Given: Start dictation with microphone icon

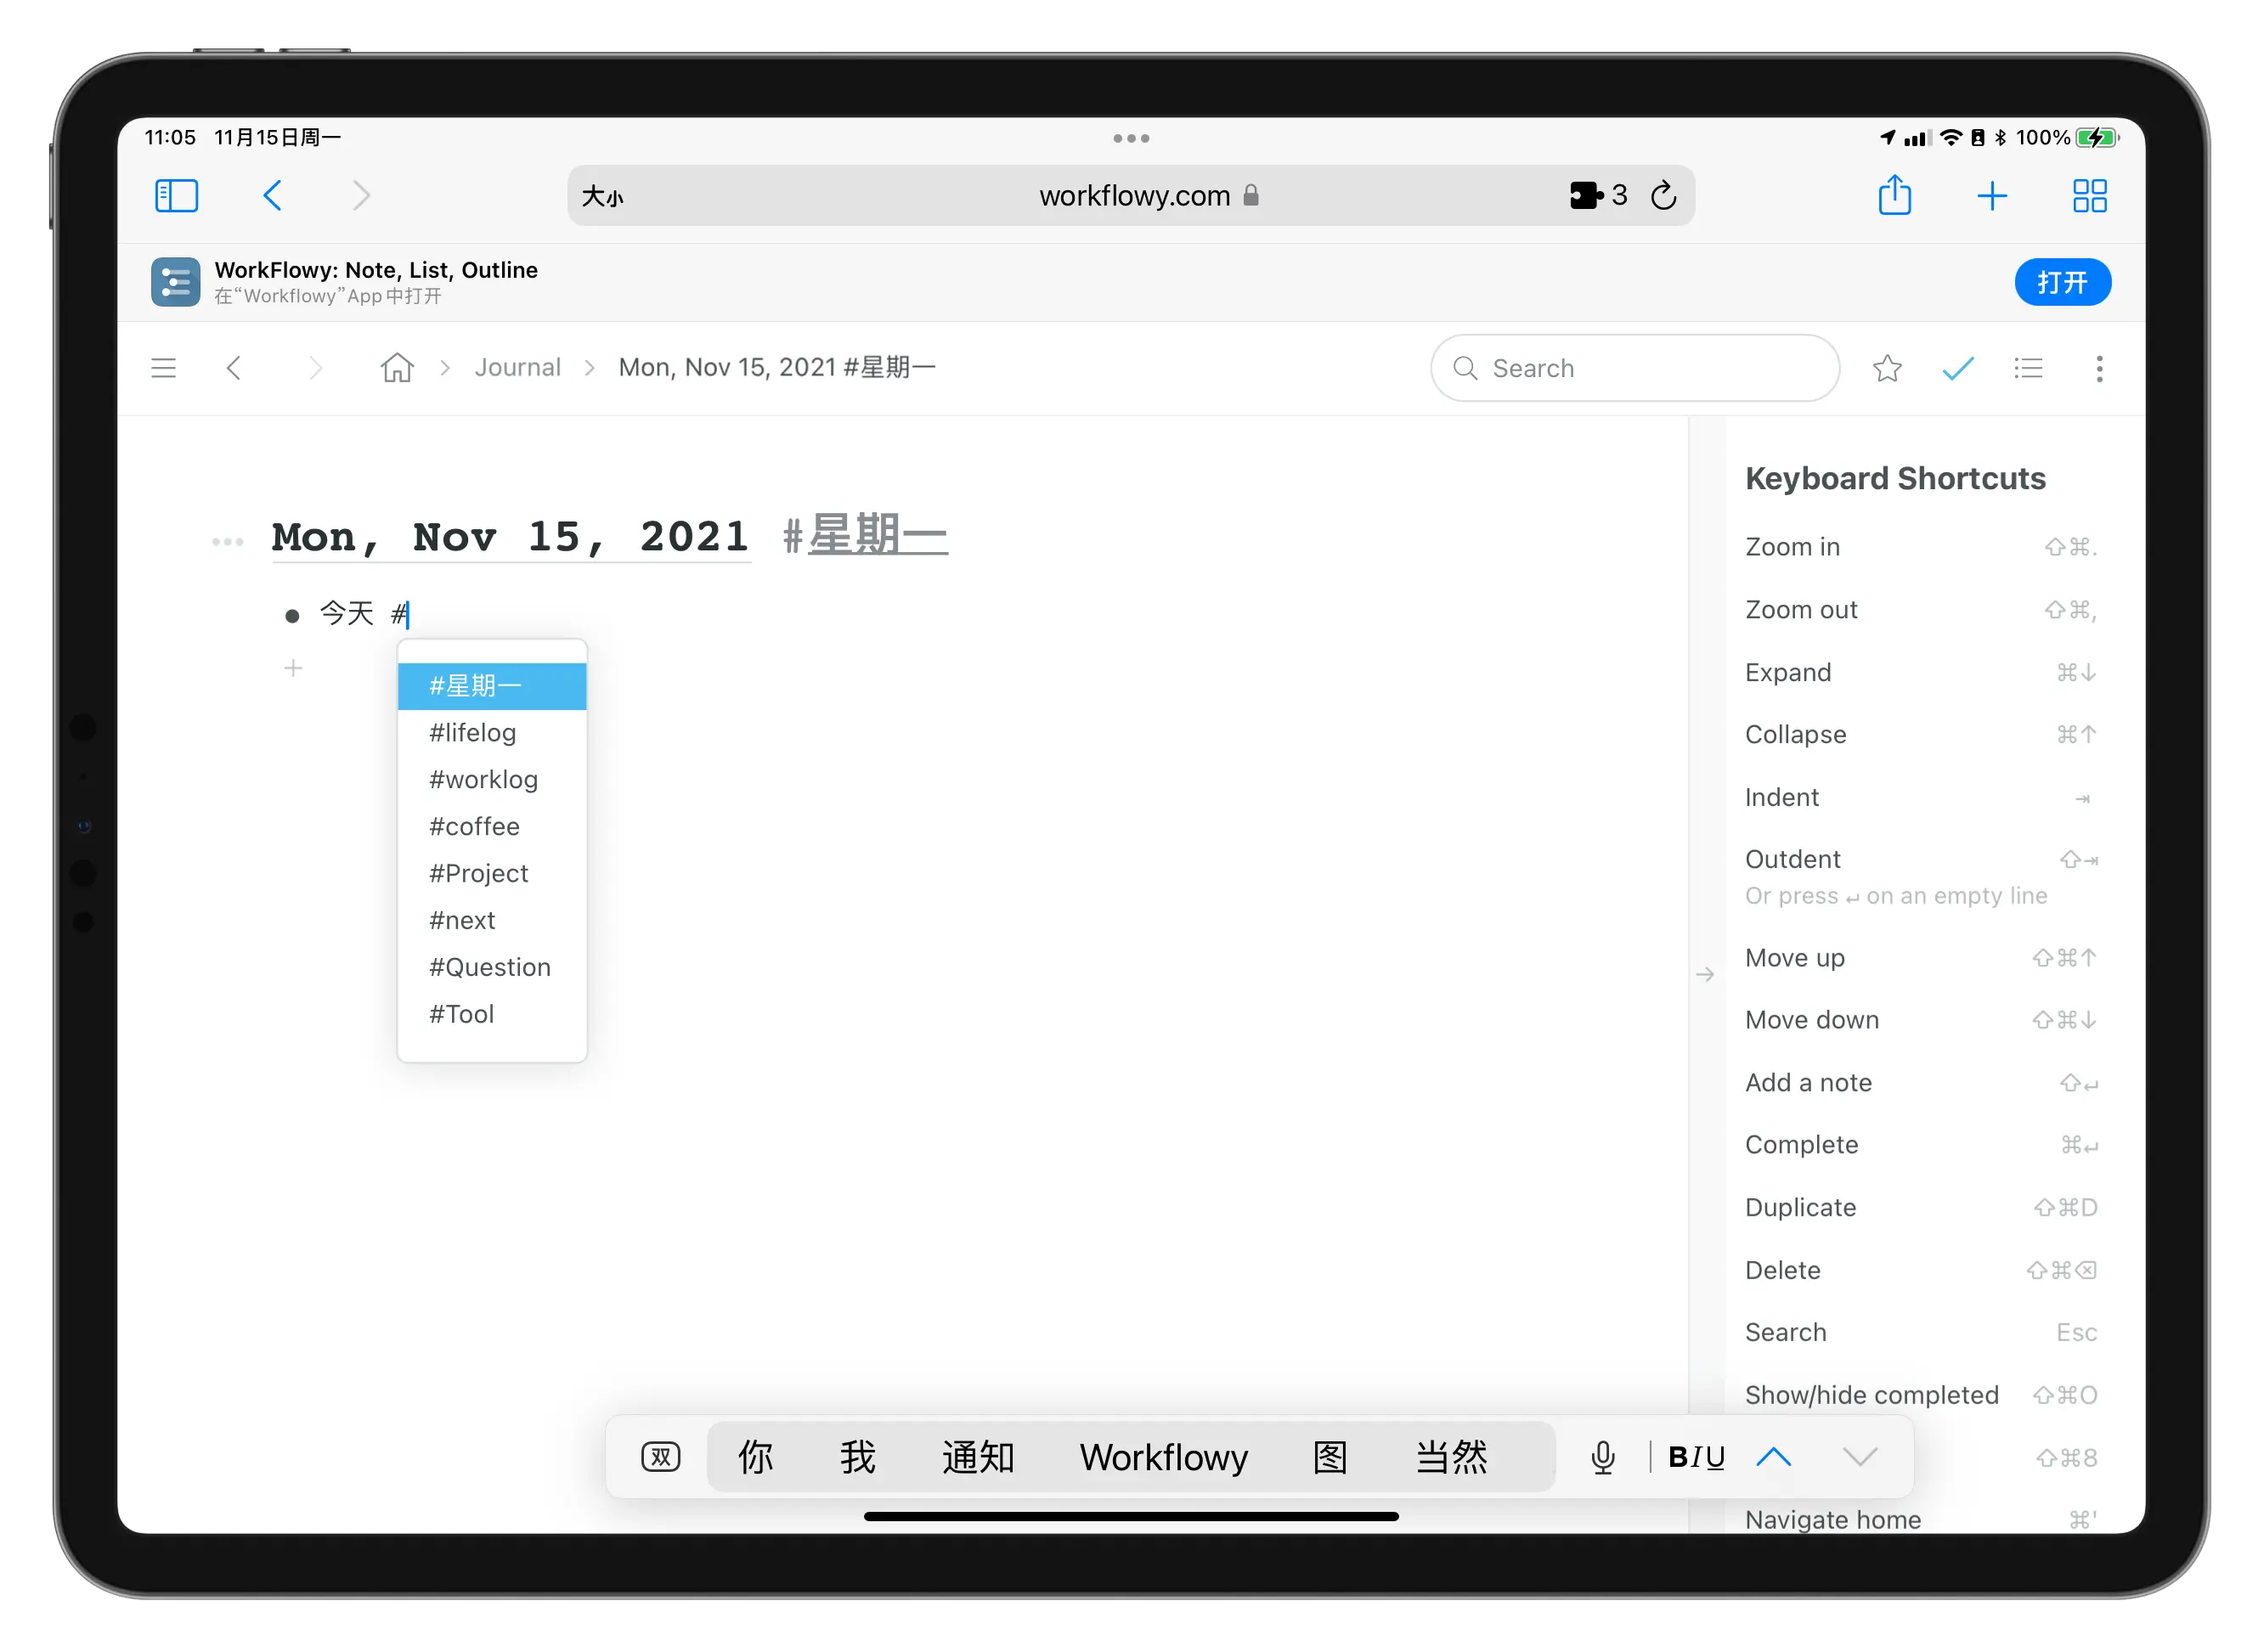Looking at the screenshot, I should point(1603,1457).
